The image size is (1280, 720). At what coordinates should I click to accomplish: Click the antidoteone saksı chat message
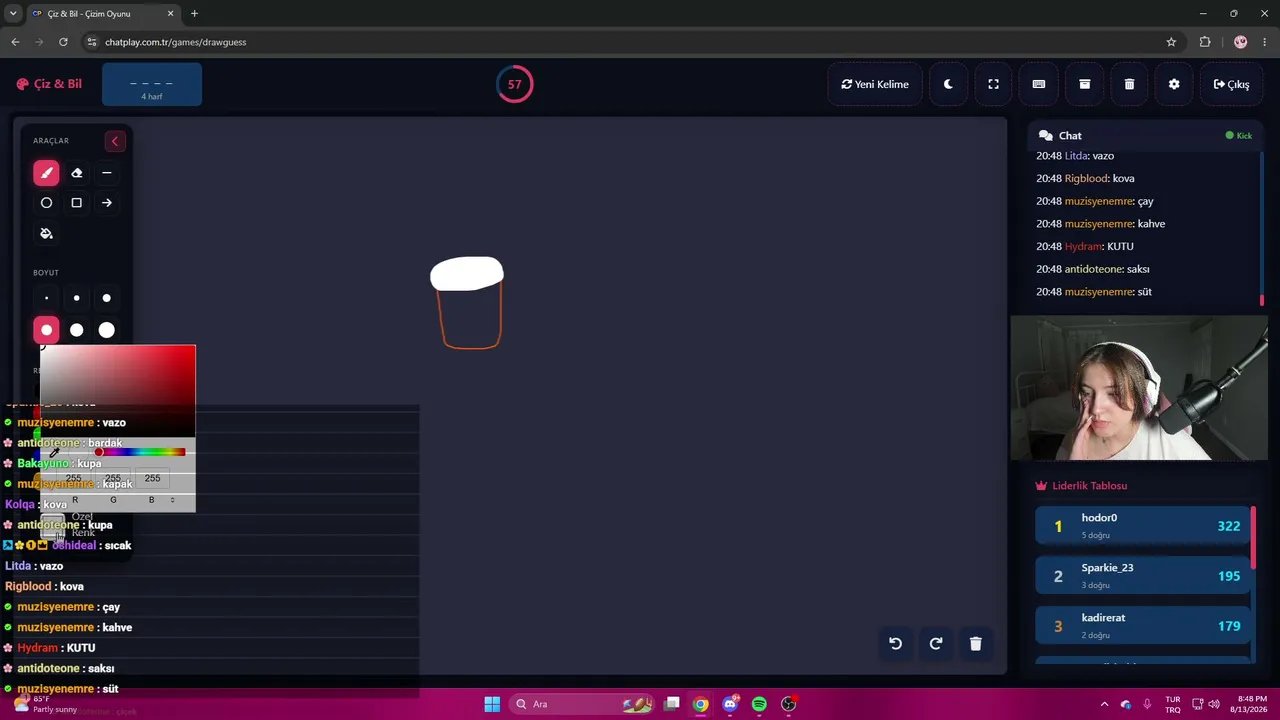point(1093,269)
